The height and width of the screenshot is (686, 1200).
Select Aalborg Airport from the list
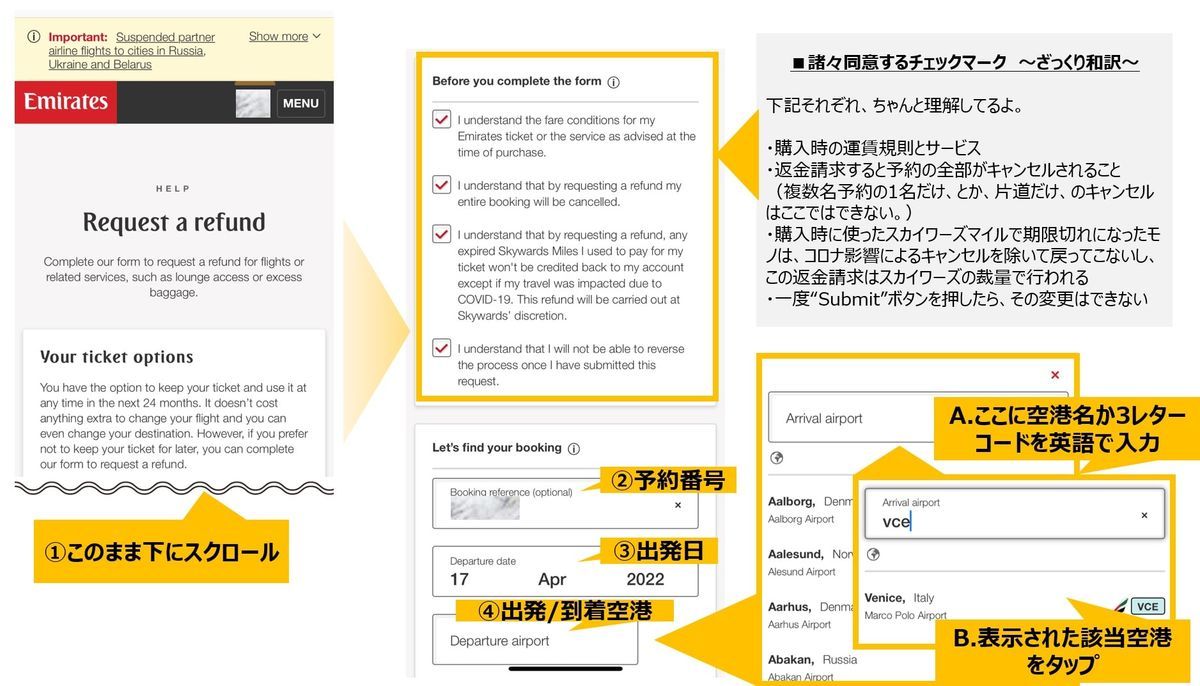click(810, 509)
